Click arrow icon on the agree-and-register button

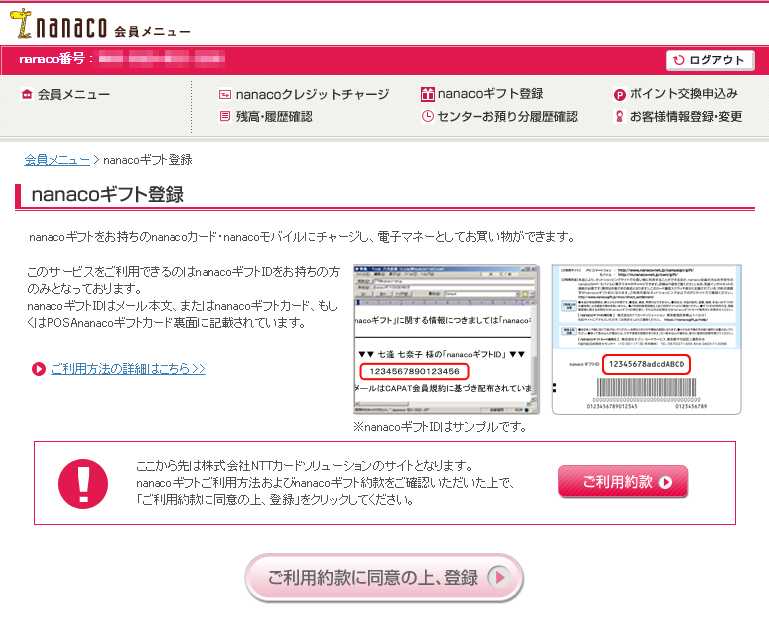[x=499, y=578]
